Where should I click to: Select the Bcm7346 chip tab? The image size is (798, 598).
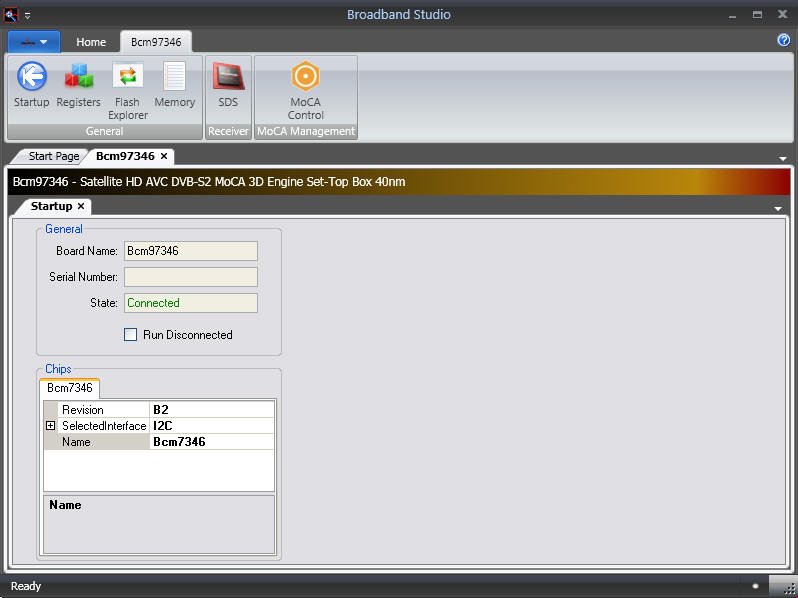(x=70, y=388)
